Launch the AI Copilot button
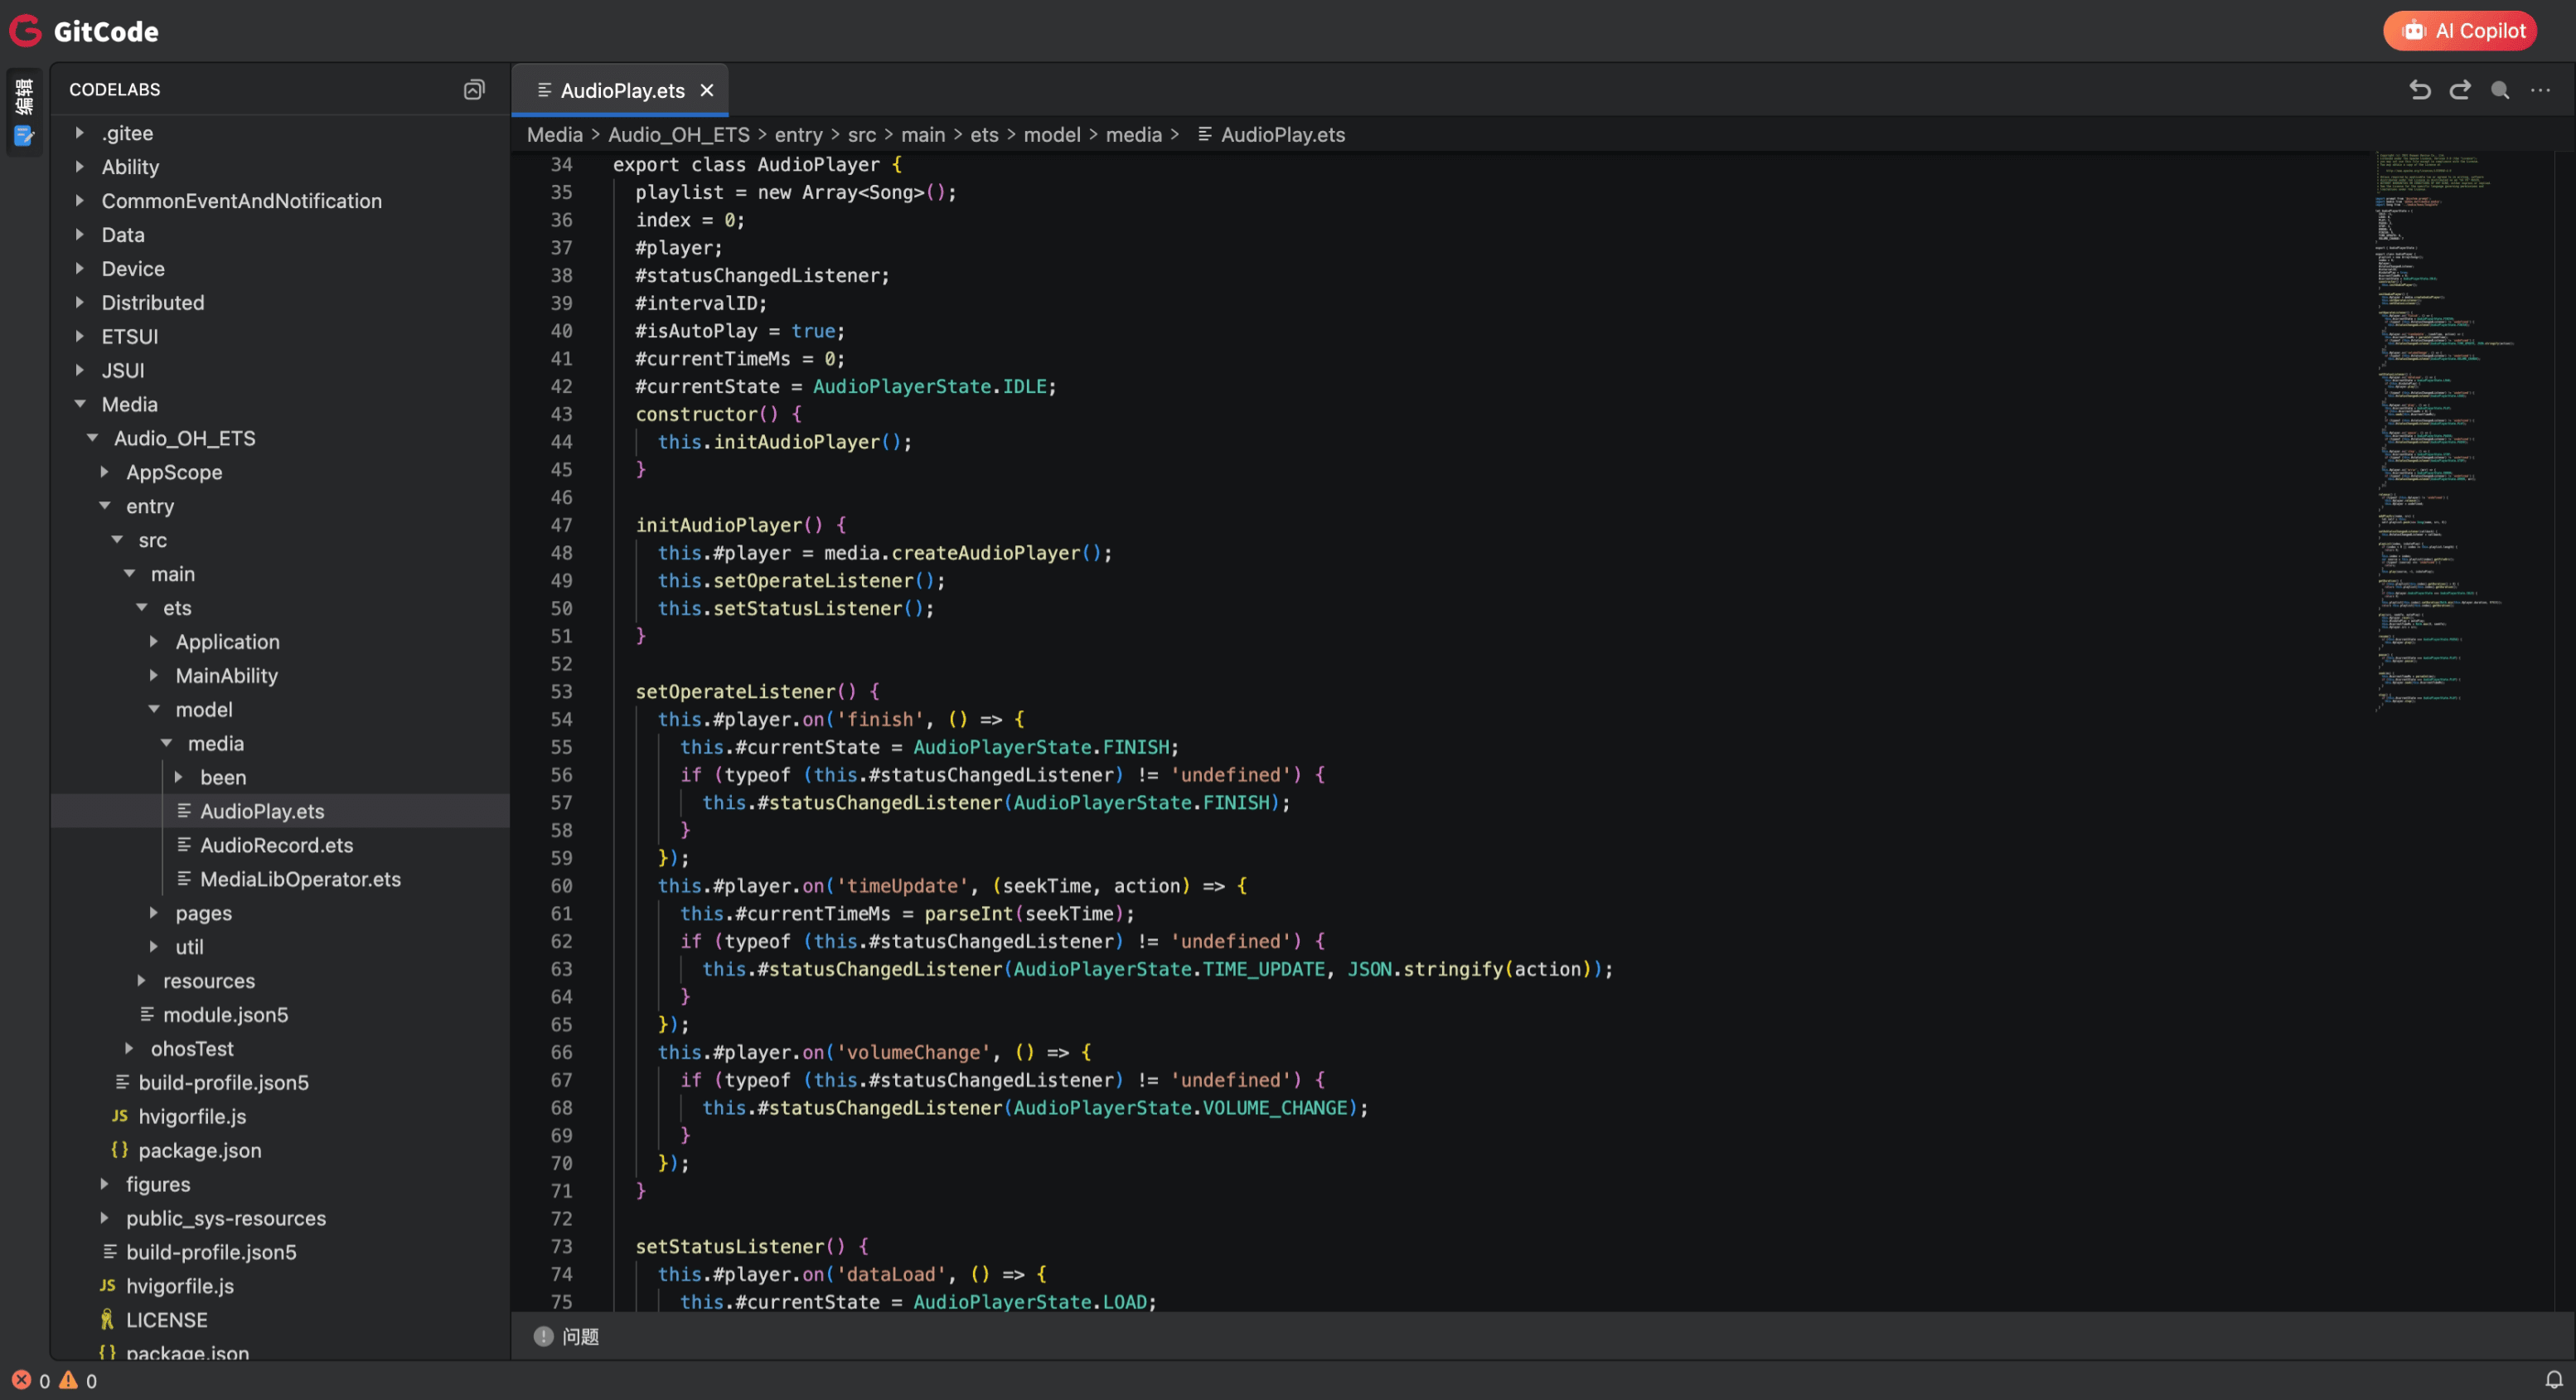Image resolution: width=2576 pixels, height=1400 pixels. pos(2459,31)
